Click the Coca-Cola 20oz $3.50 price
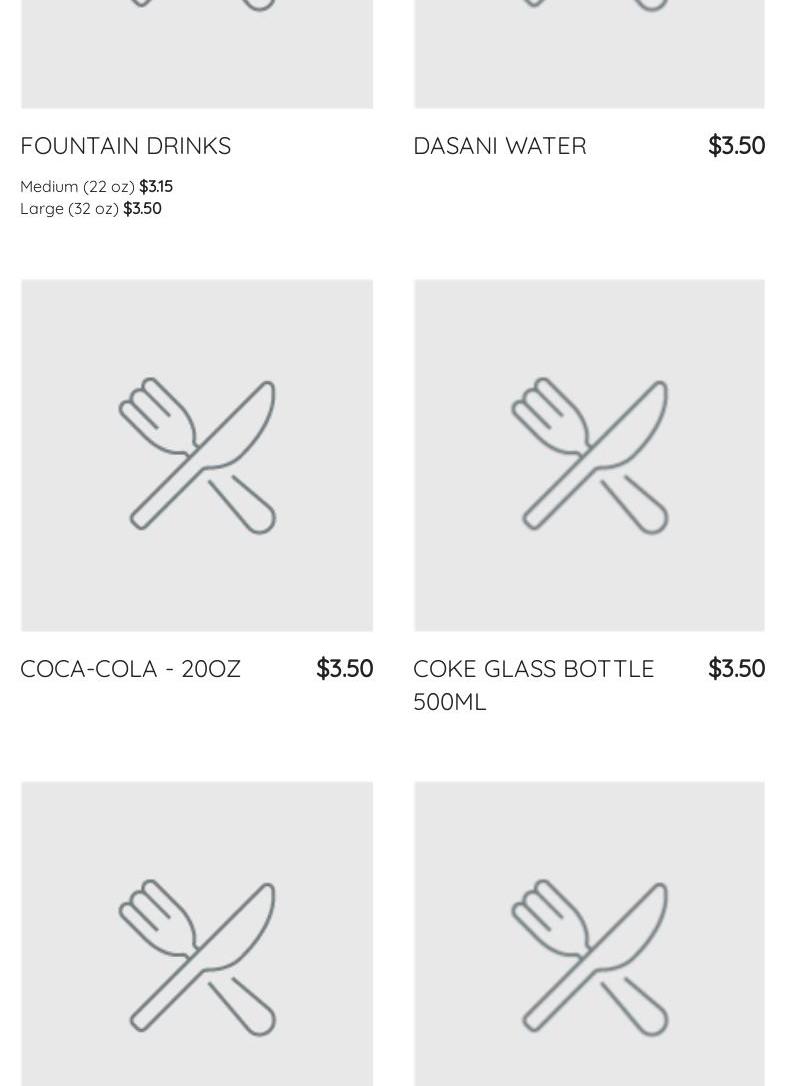This screenshot has width=785, height=1086. click(x=344, y=668)
